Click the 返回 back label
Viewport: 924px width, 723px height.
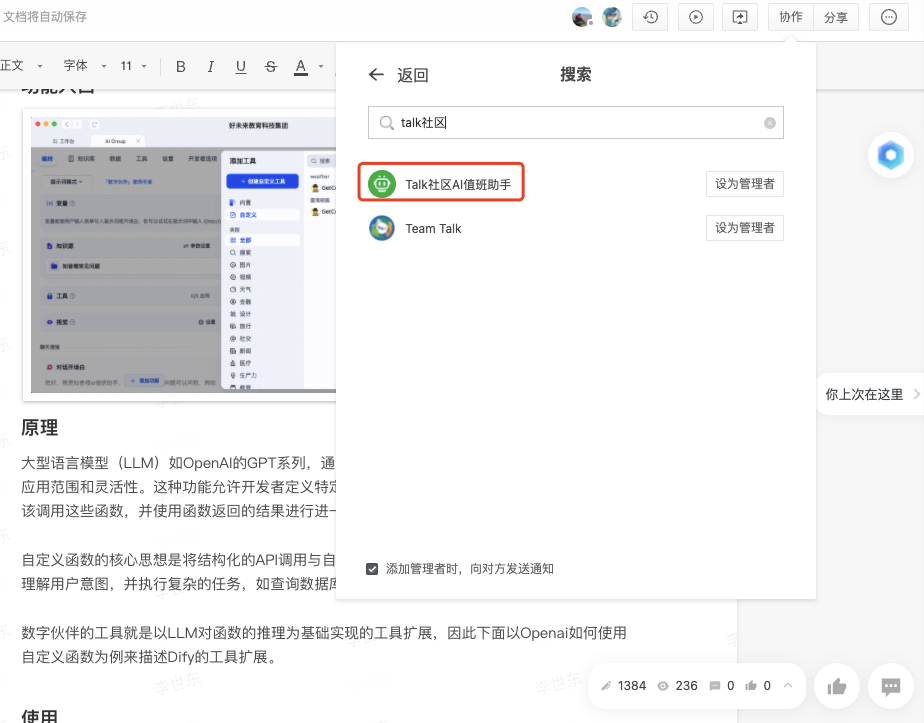tap(412, 75)
